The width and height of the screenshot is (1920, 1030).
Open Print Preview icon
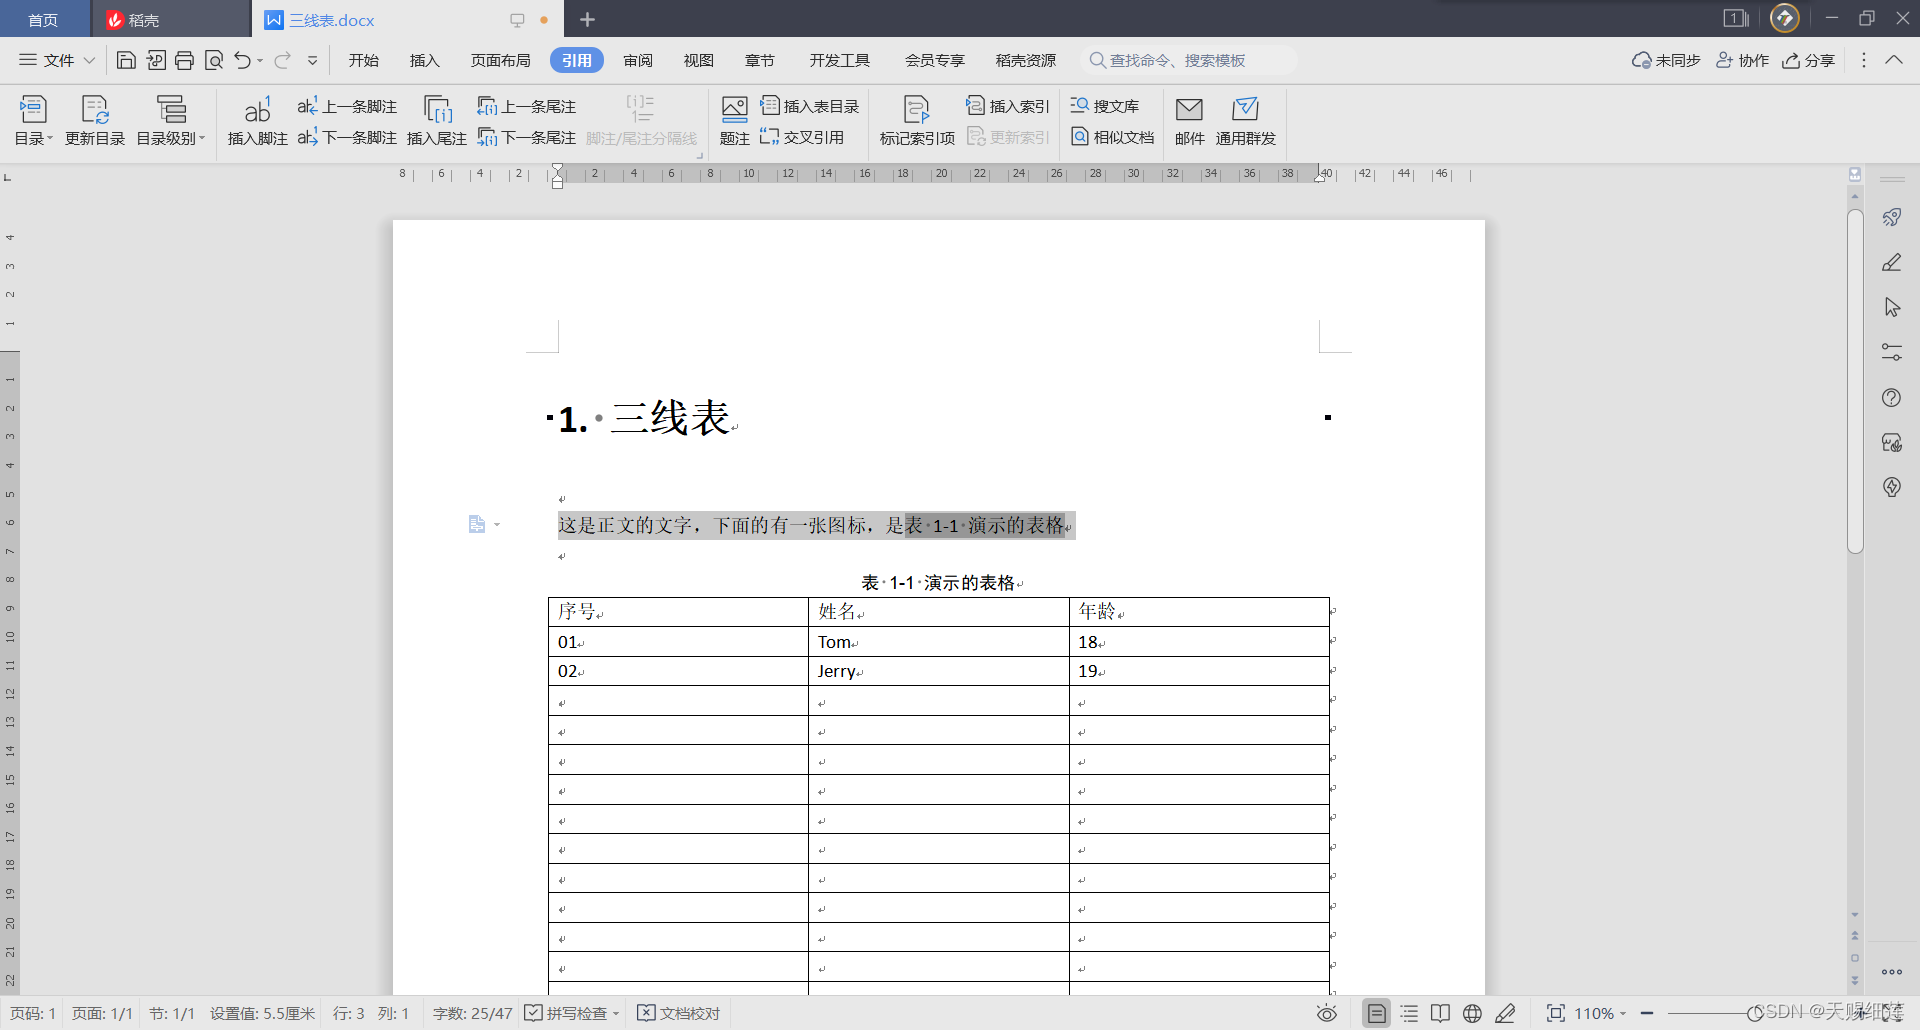(213, 60)
